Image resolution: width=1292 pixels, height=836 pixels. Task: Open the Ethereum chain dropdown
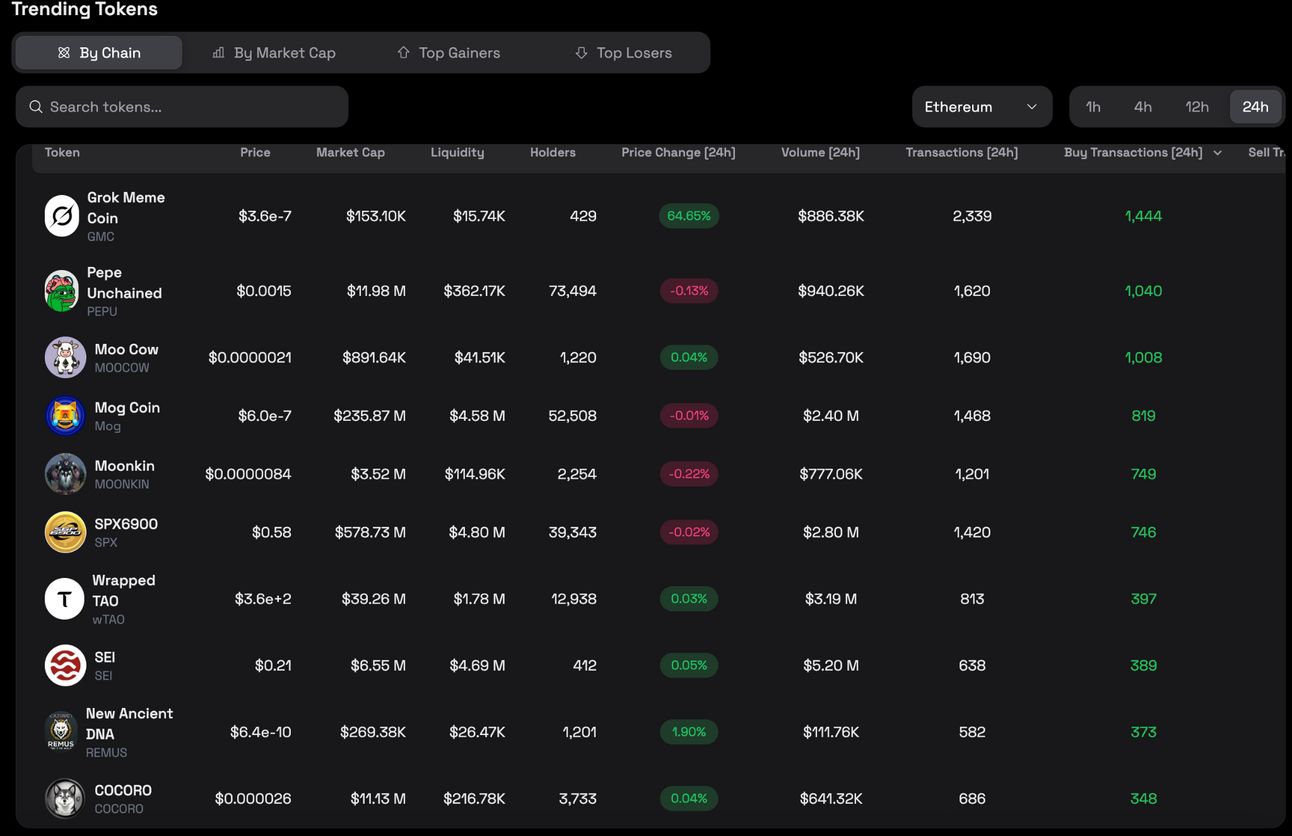click(982, 107)
